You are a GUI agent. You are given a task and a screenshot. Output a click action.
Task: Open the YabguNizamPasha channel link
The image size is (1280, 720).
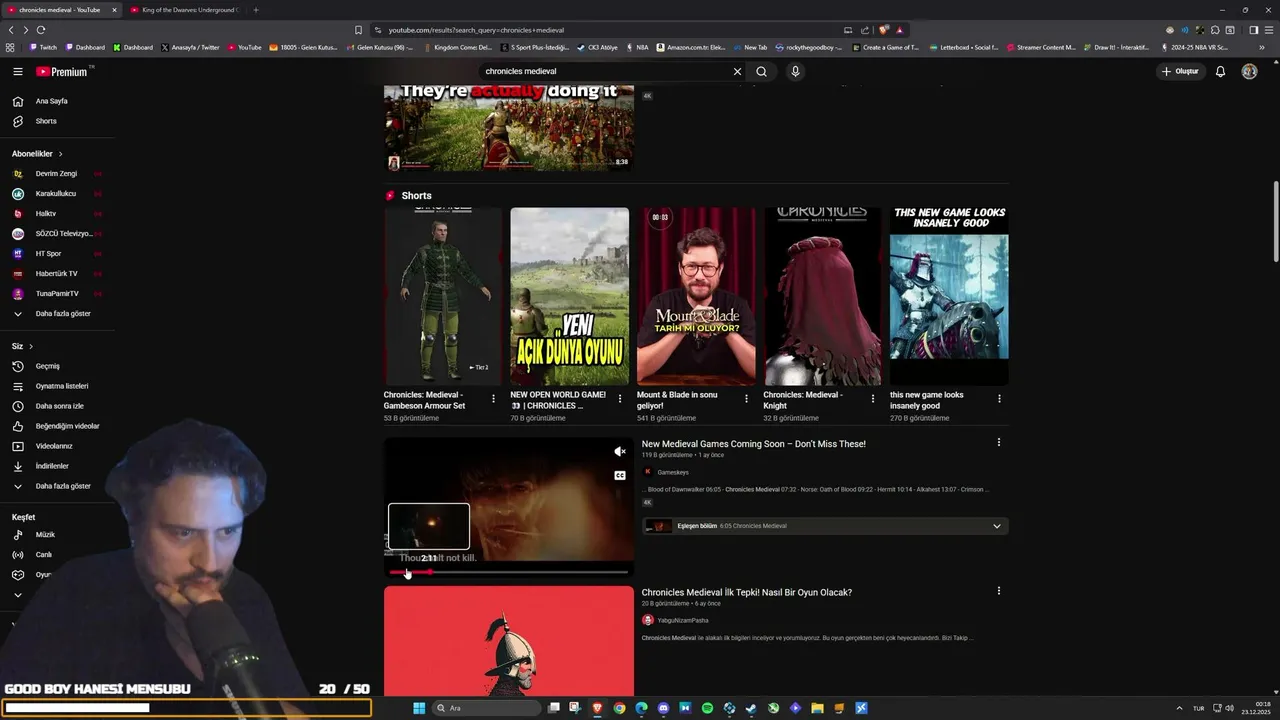coord(683,620)
